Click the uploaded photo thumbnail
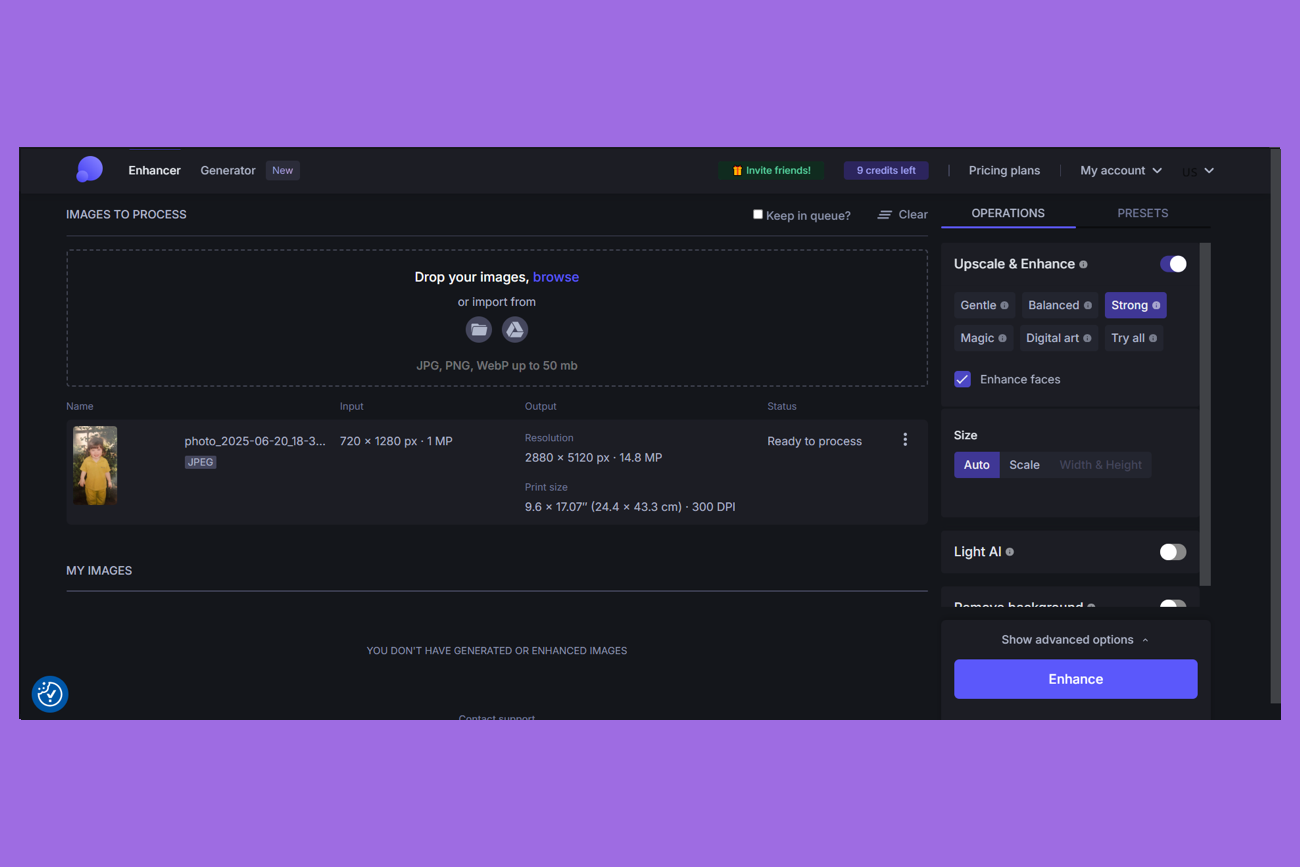This screenshot has width=1300, height=867. [95, 466]
